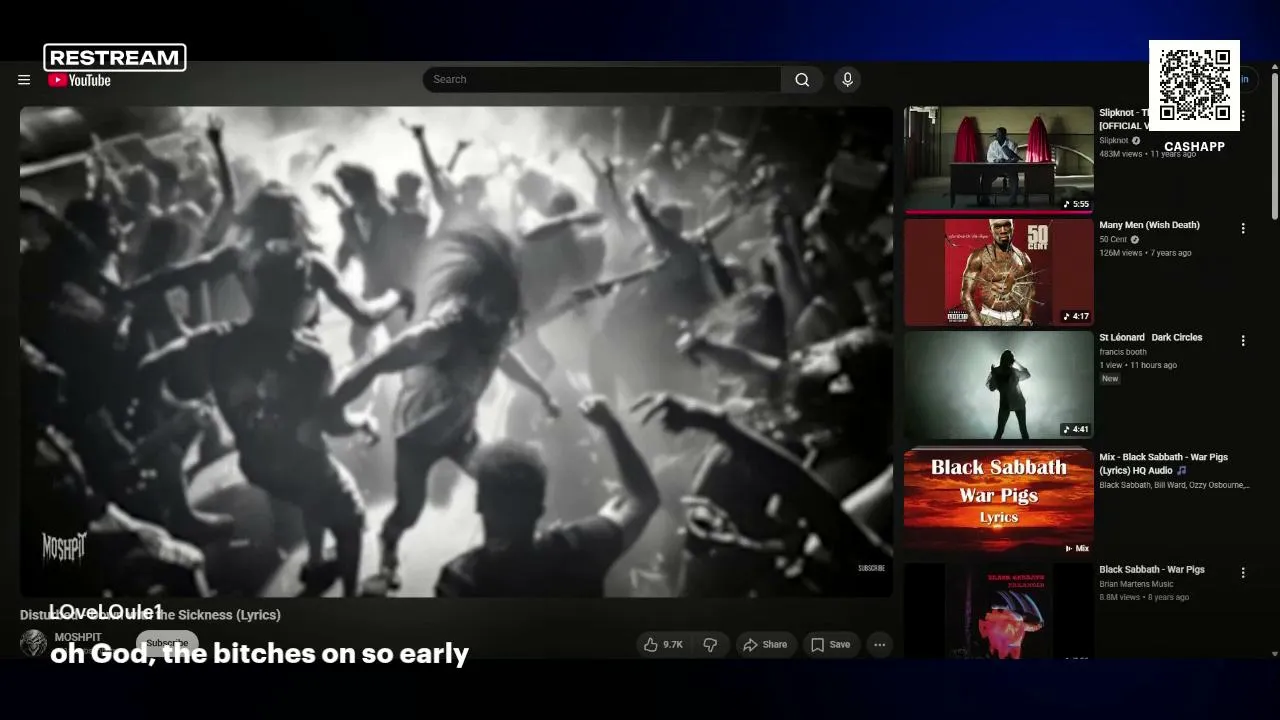
Task: Open options menu for Slipknot video
Action: tap(1243, 117)
